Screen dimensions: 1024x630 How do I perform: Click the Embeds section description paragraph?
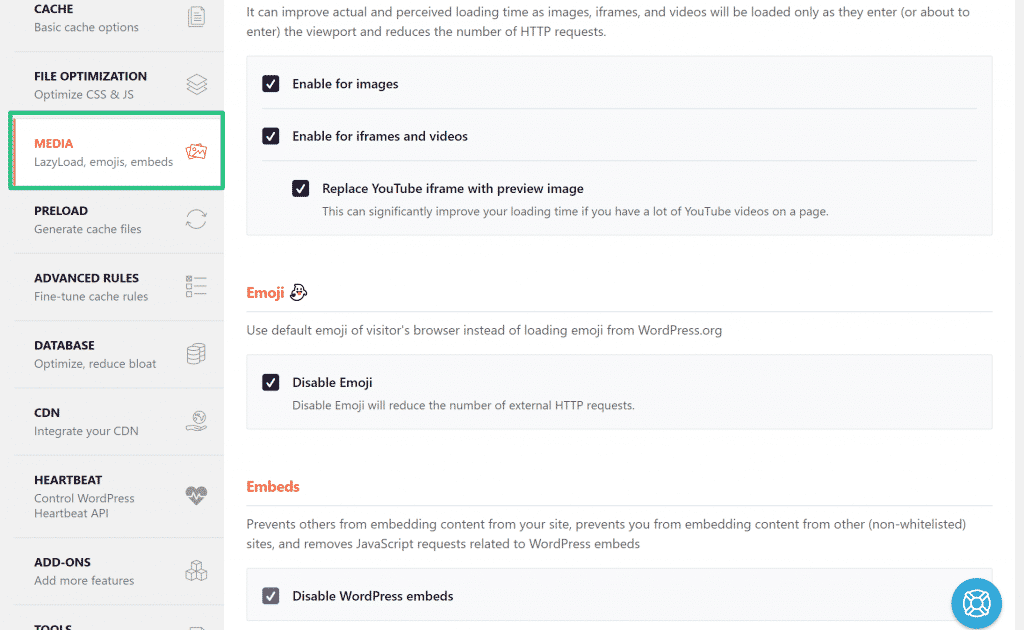[x=606, y=534]
